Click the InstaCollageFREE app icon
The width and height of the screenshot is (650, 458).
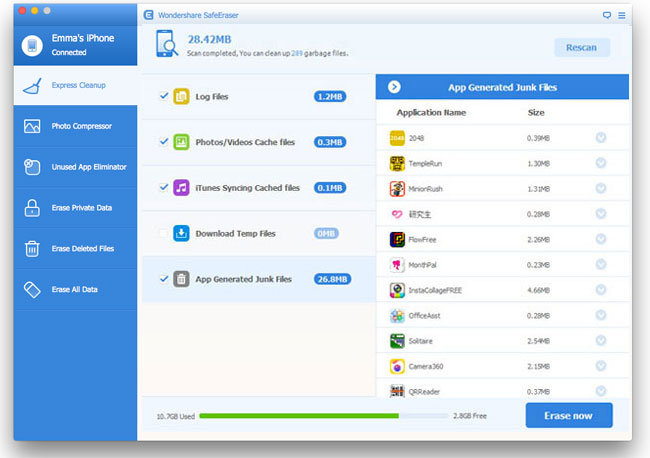pyautogui.click(x=397, y=290)
